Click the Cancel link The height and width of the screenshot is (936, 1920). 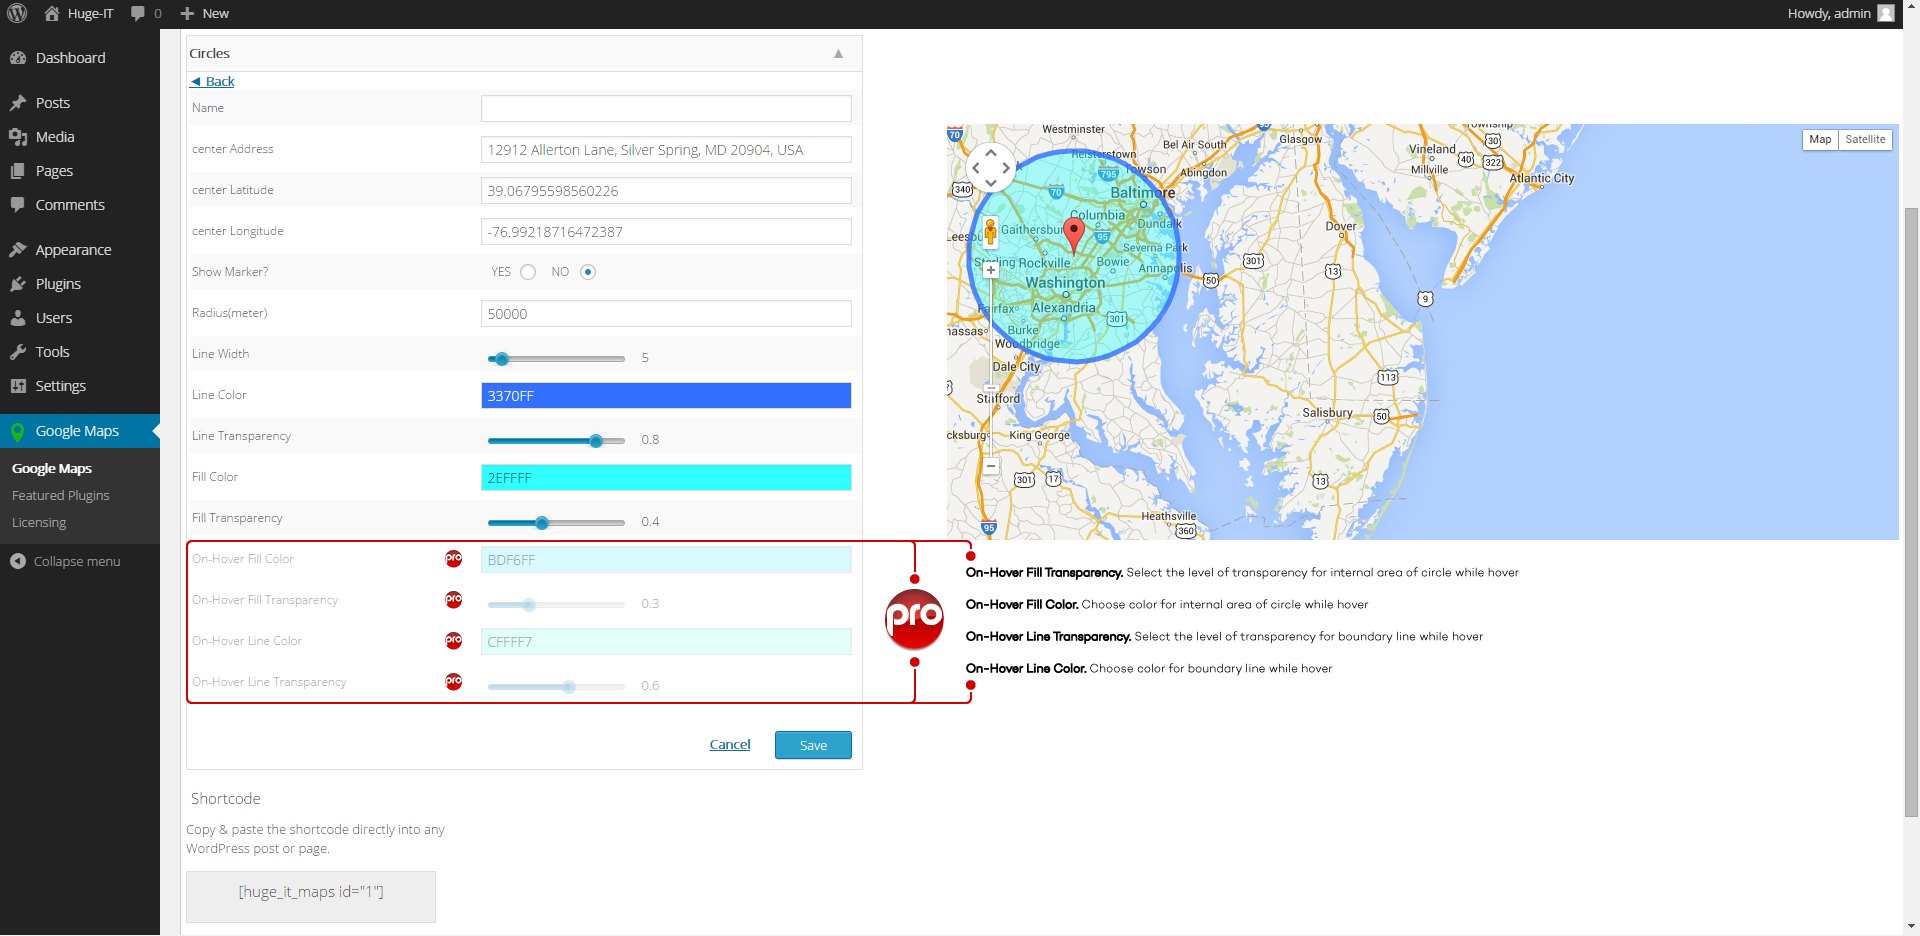(730, 745)
